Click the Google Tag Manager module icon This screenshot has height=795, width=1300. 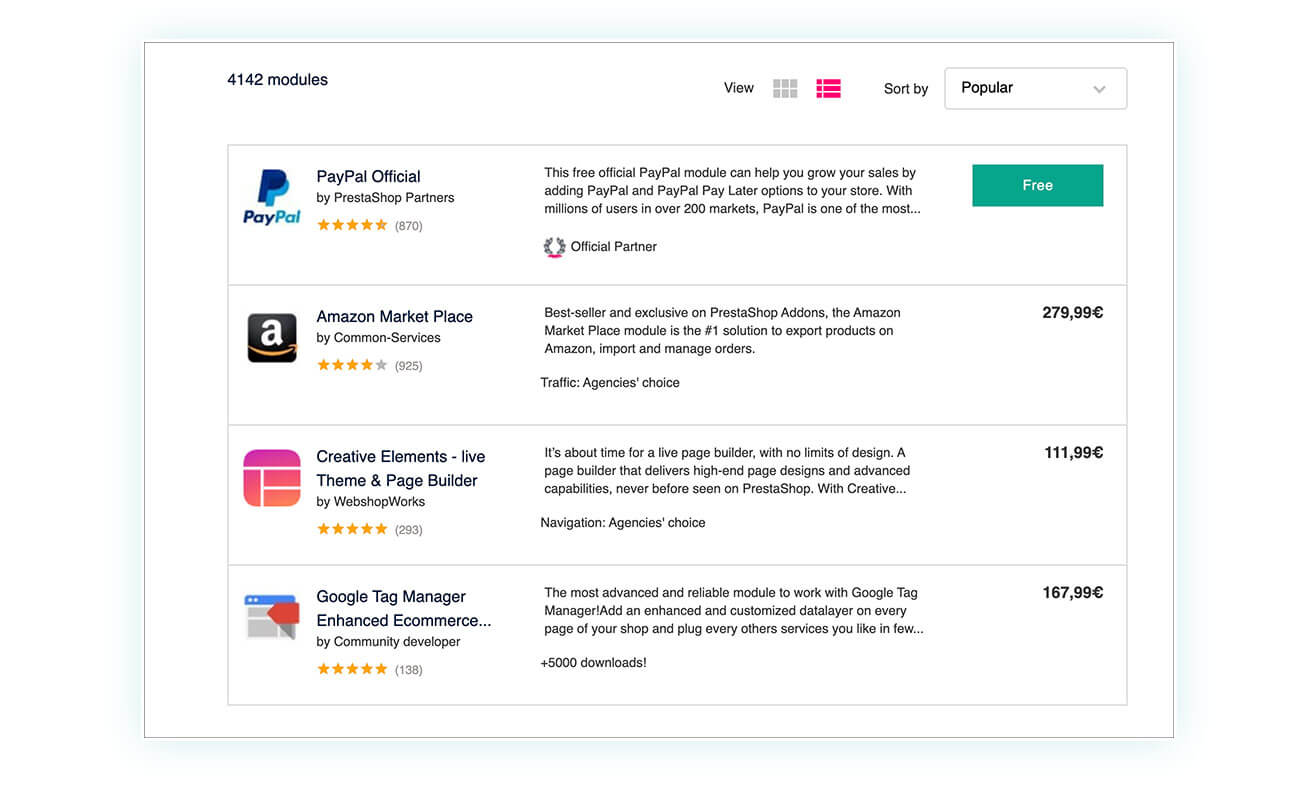coord(272,616)
